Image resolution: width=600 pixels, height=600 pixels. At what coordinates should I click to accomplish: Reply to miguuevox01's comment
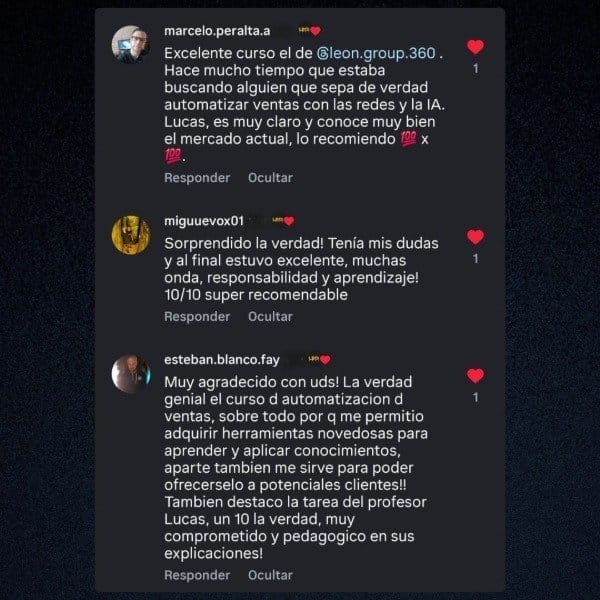[x=197, y=316]
